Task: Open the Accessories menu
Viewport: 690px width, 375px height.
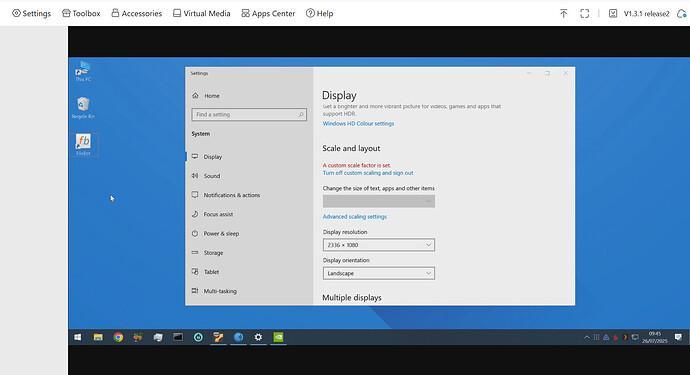Action: [136, 14]
